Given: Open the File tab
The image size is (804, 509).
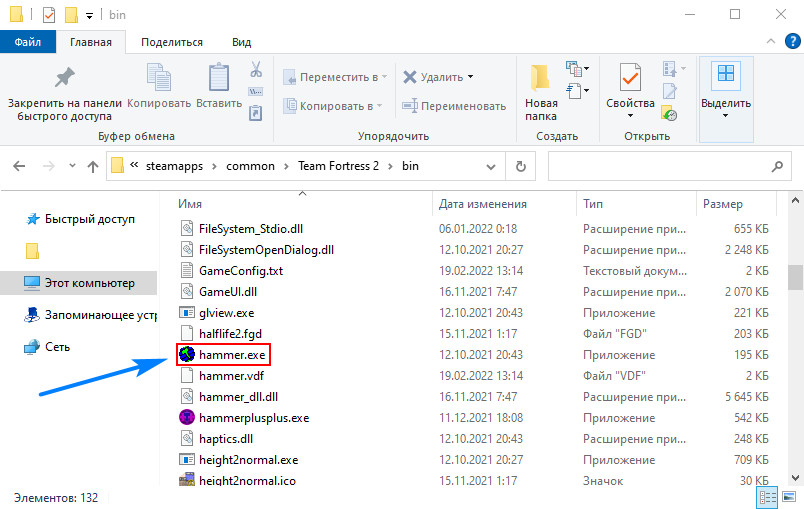Looking at the screenshot, I should point(28,42).
